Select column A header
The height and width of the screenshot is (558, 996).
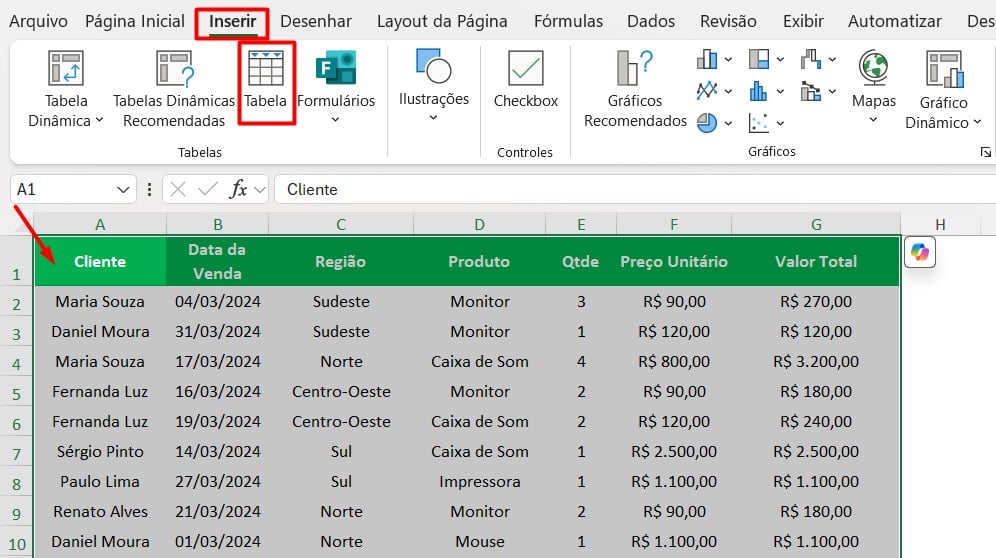100,224
